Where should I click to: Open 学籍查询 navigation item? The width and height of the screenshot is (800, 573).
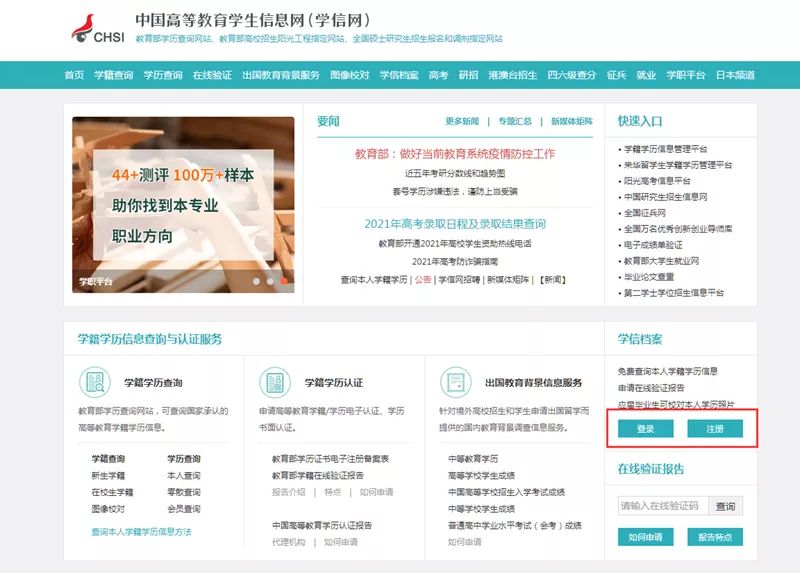(x=114, y=75)
